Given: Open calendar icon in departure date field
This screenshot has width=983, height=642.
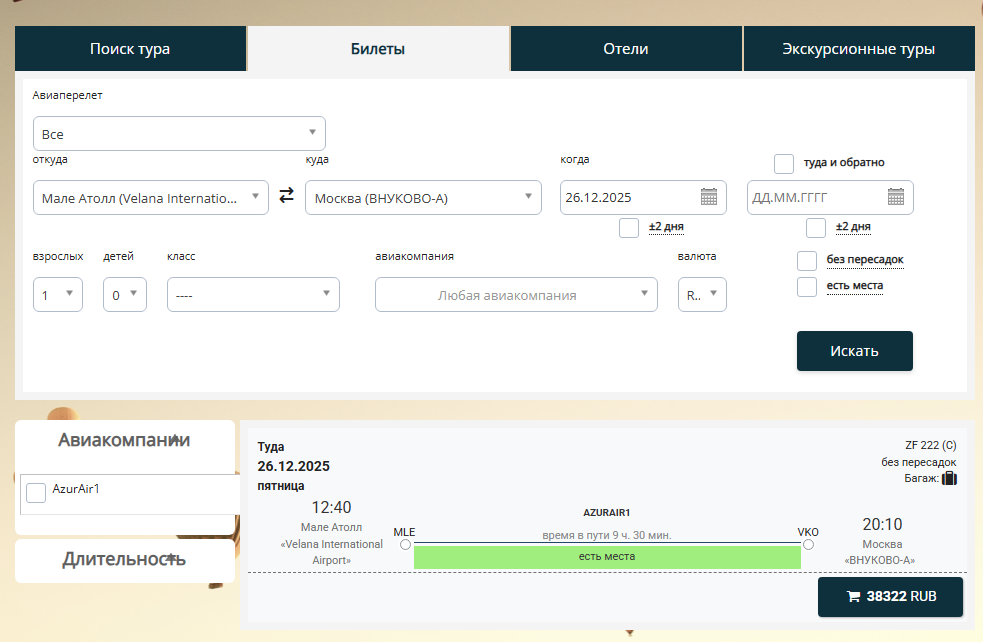Looking at the screenshot, I should click(x=709, y=197).
